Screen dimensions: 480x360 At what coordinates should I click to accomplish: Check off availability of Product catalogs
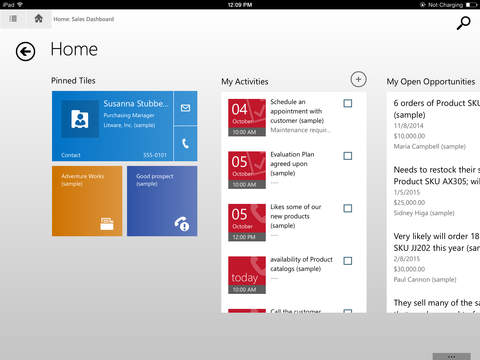(348, 261)
